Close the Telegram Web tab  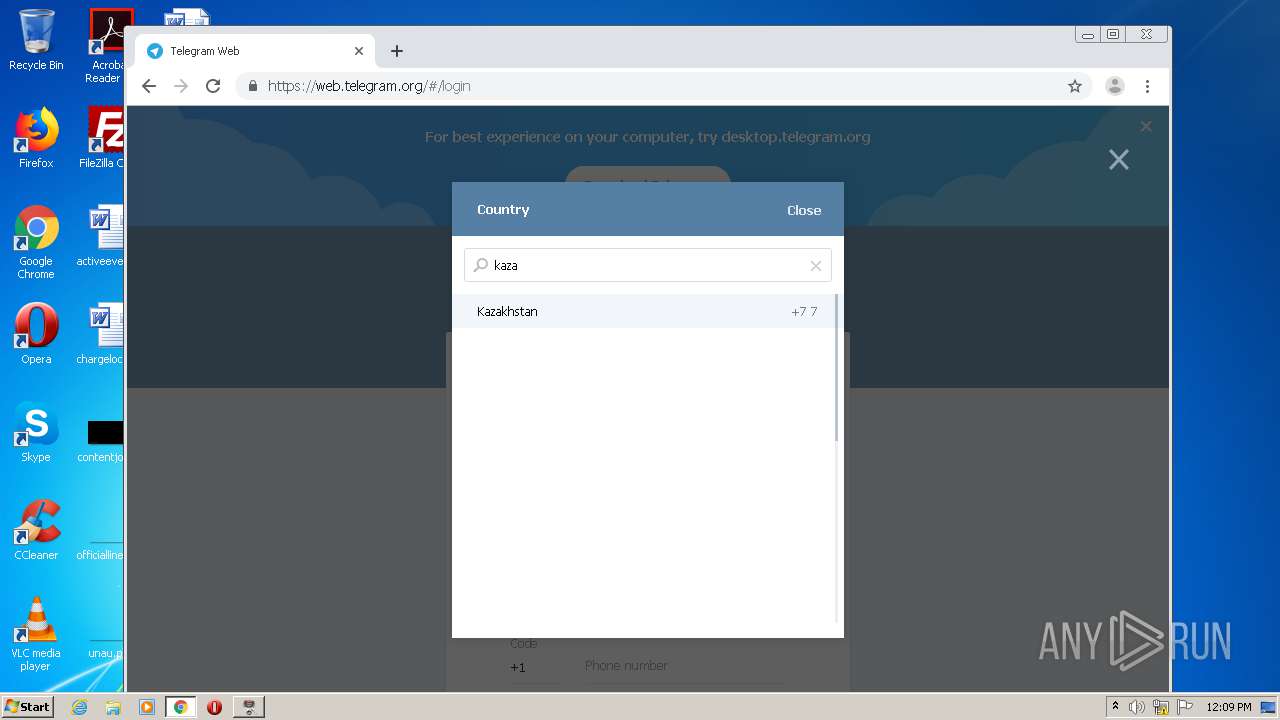click(x=359, y=51)
